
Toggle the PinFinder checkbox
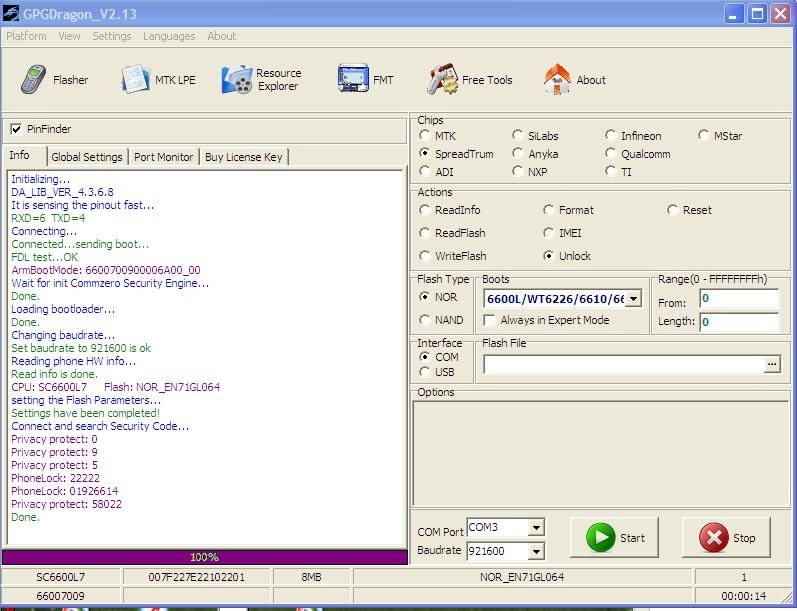tap(16, 129)
